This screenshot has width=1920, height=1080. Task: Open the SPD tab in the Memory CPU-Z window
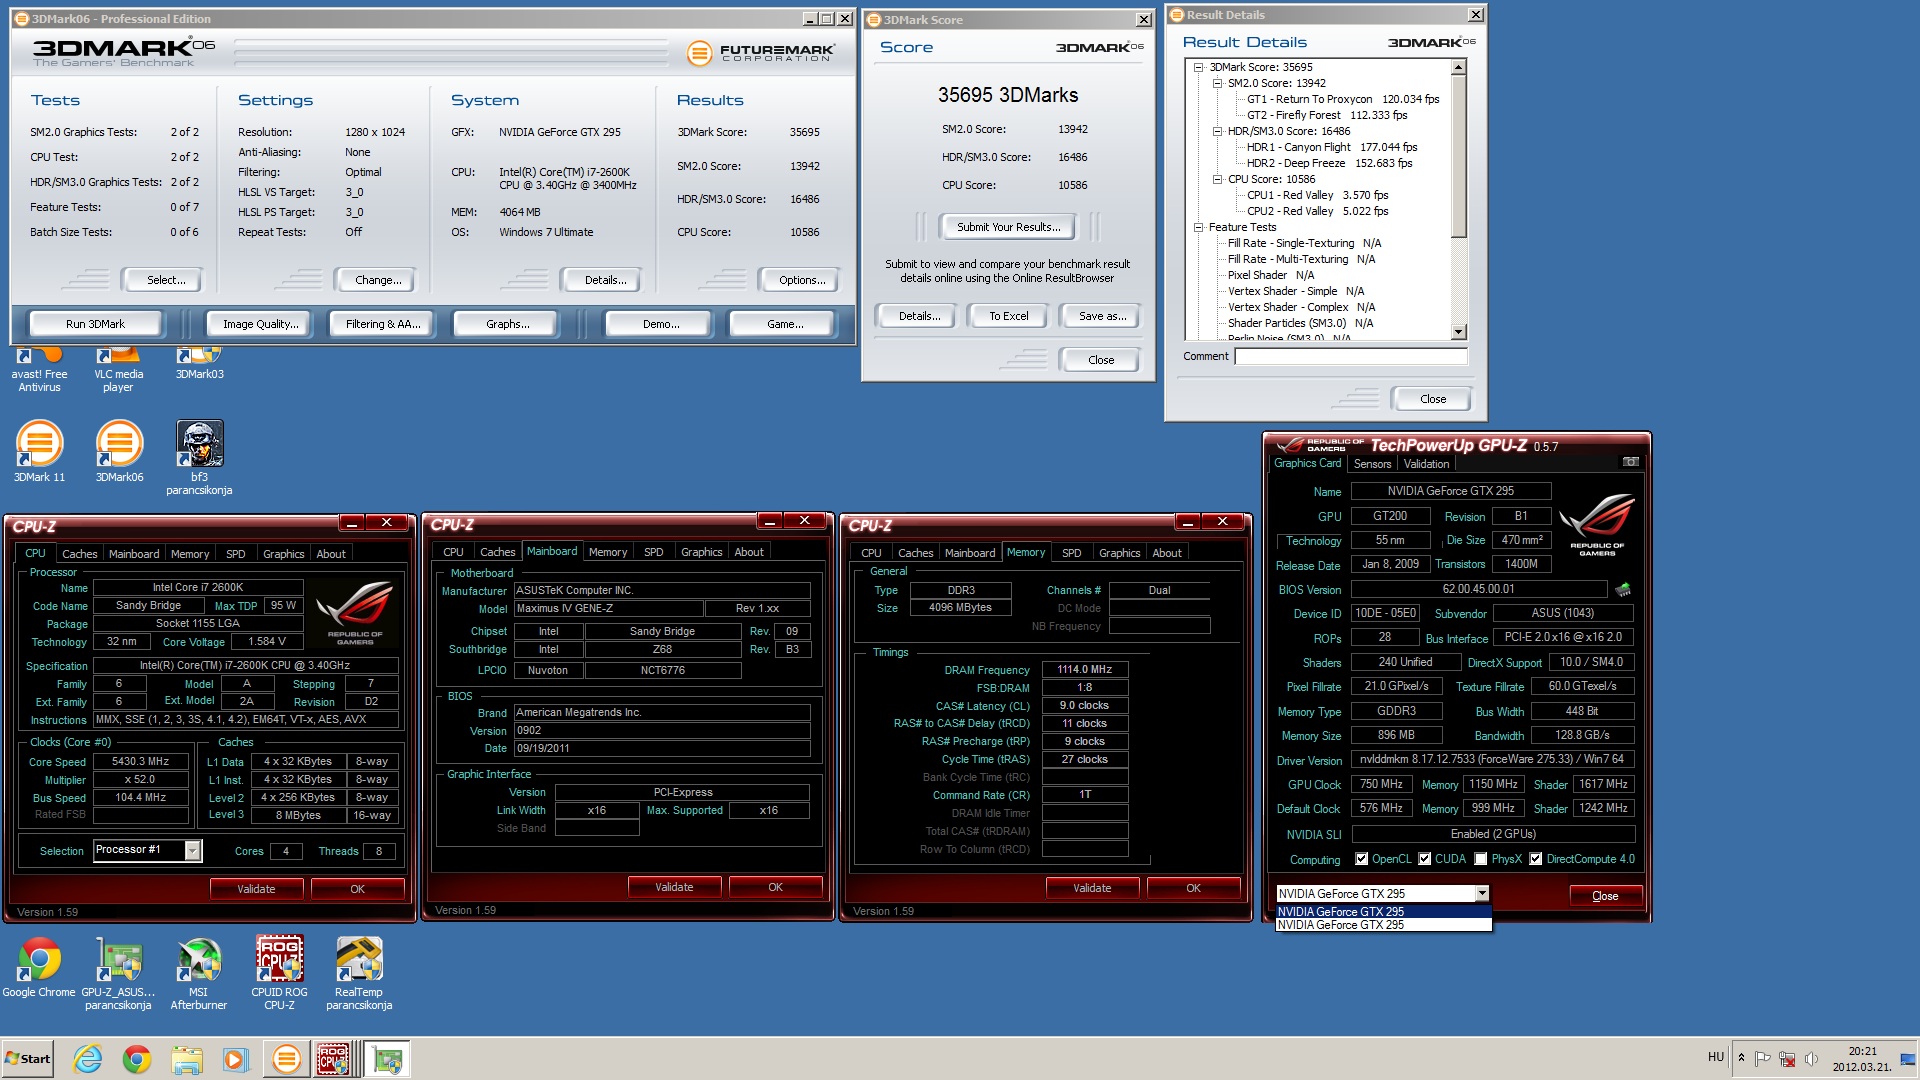1071,553
